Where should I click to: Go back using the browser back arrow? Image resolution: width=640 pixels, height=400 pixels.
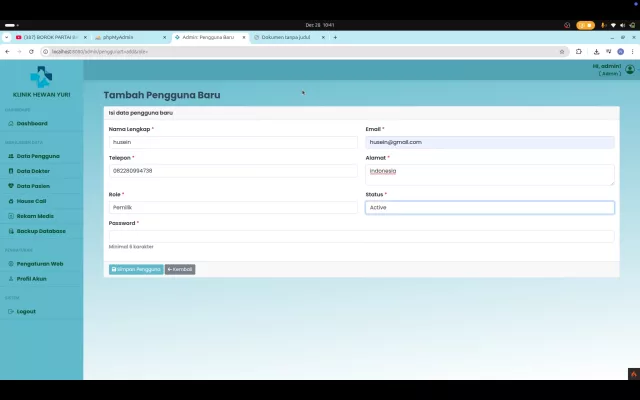pyautogui.click(x=7, y=52)
